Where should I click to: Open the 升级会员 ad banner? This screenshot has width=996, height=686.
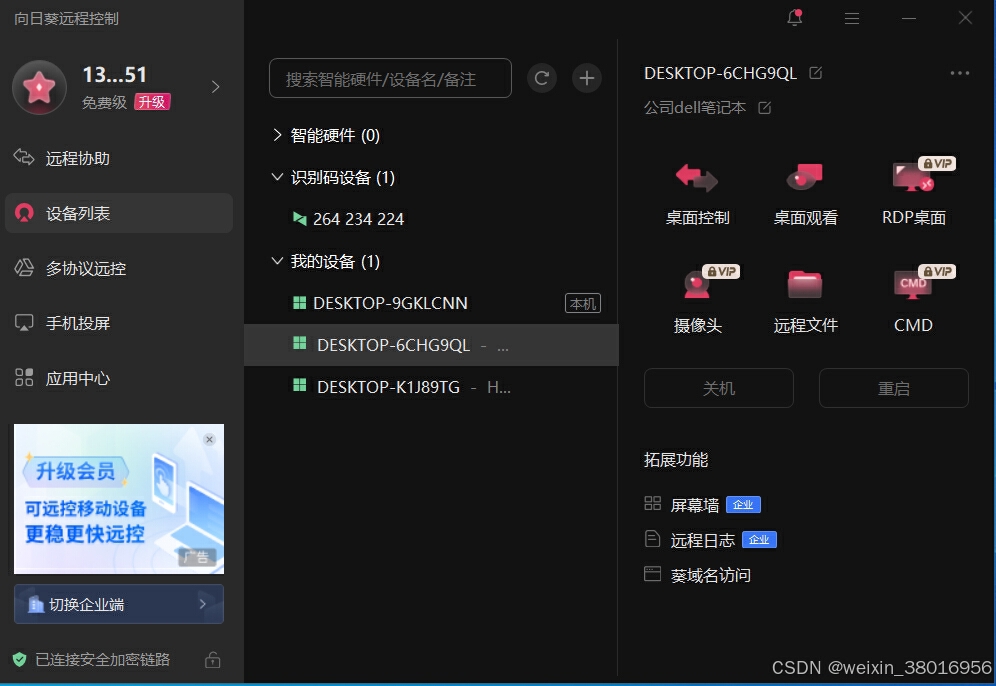tap(119, 499)
